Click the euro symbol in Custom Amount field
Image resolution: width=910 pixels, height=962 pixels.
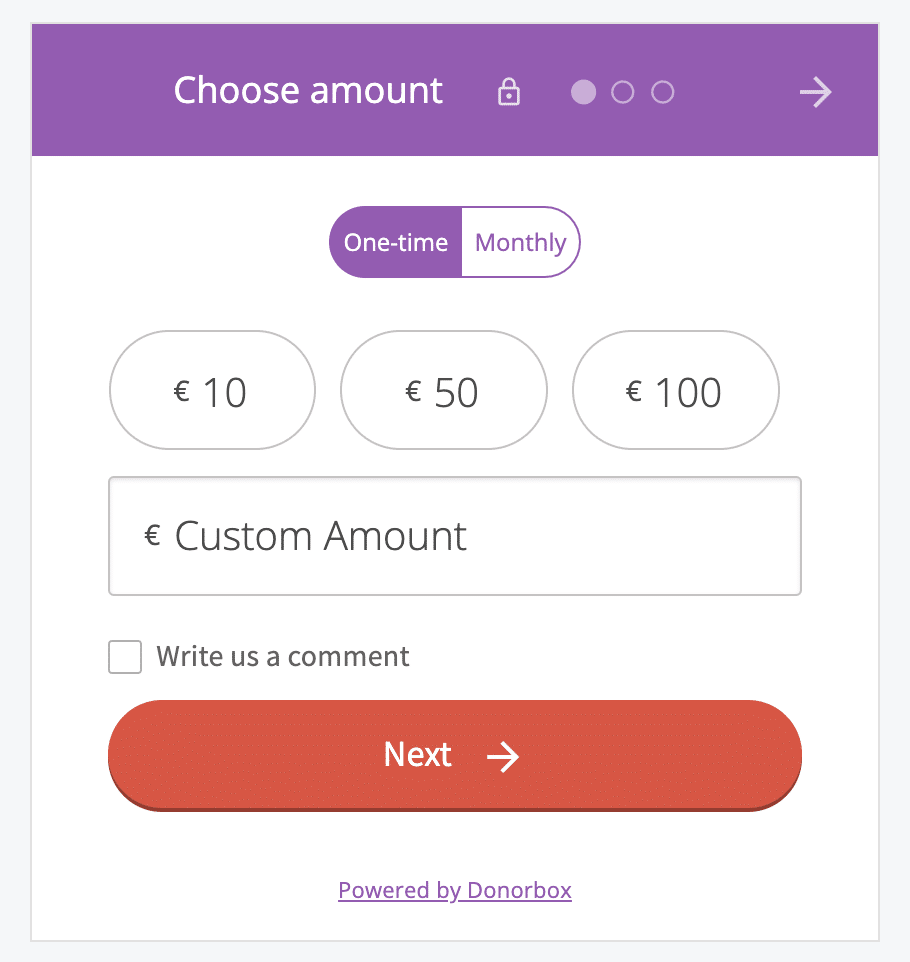click(x=153, y=536)
